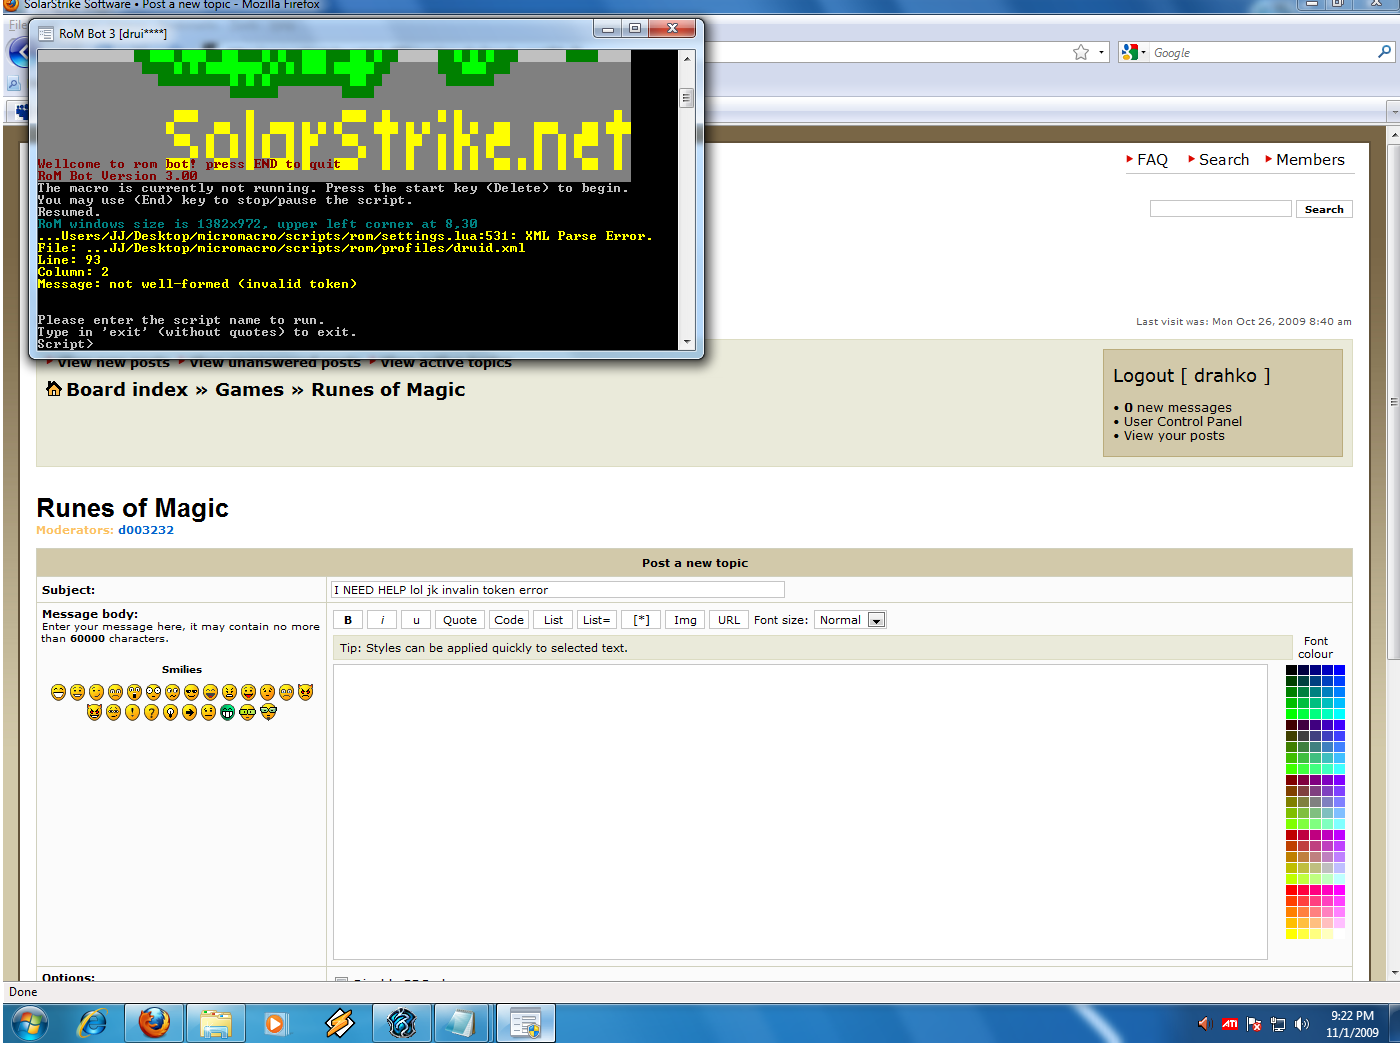Expand the address bar history dropdown
Viewport: 1400px width, 1050px height.
click(1102, 52)
